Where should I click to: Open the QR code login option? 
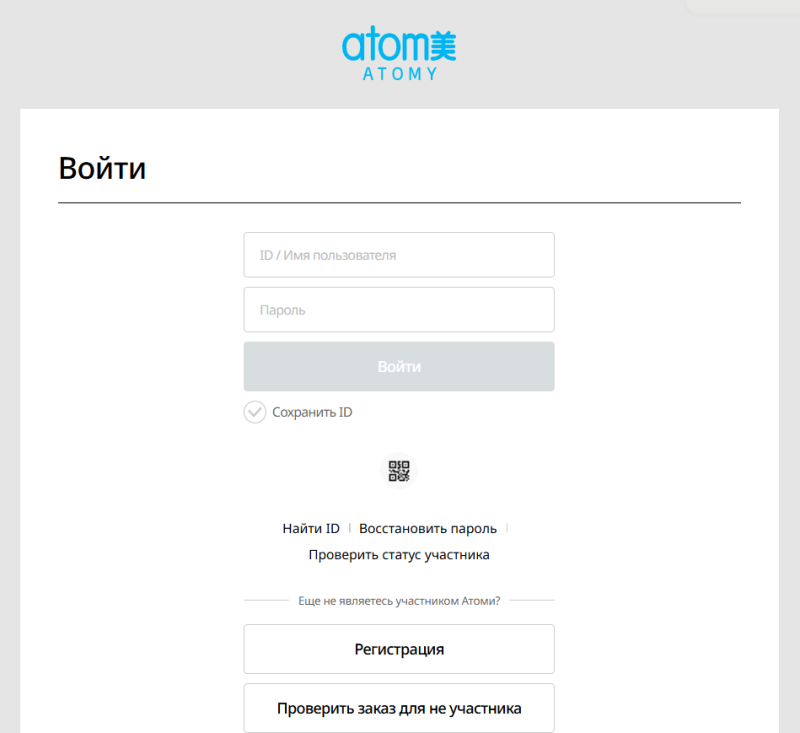pyautogui.click(x=399, y=471)
